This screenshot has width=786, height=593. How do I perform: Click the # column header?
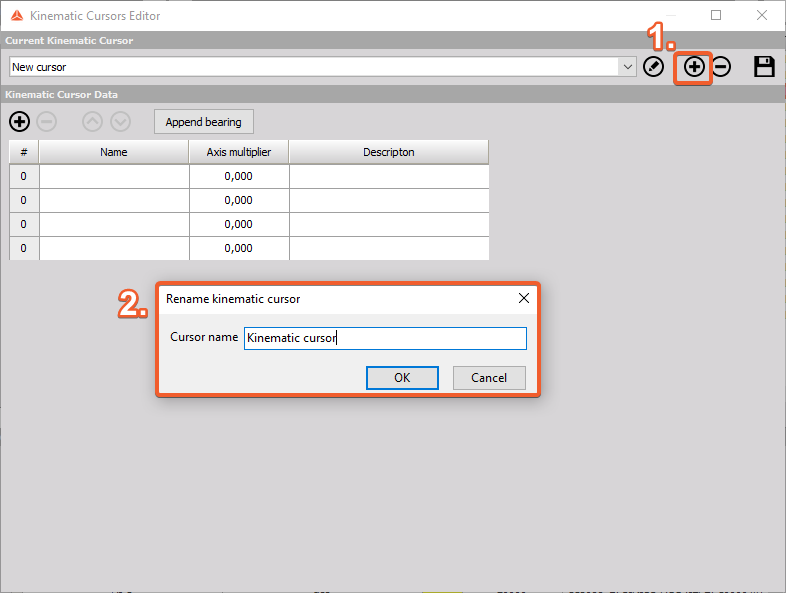click(x=24, y=152)
